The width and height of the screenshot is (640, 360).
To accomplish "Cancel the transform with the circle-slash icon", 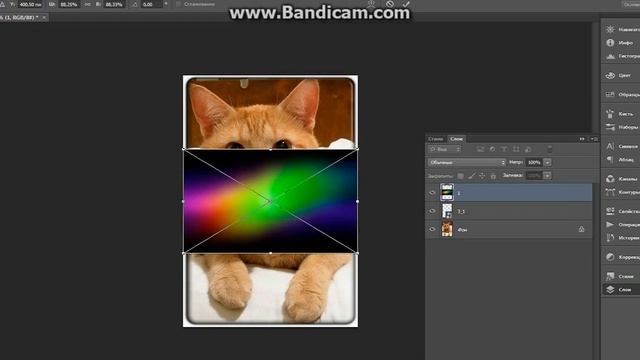I will coord(390,4).
